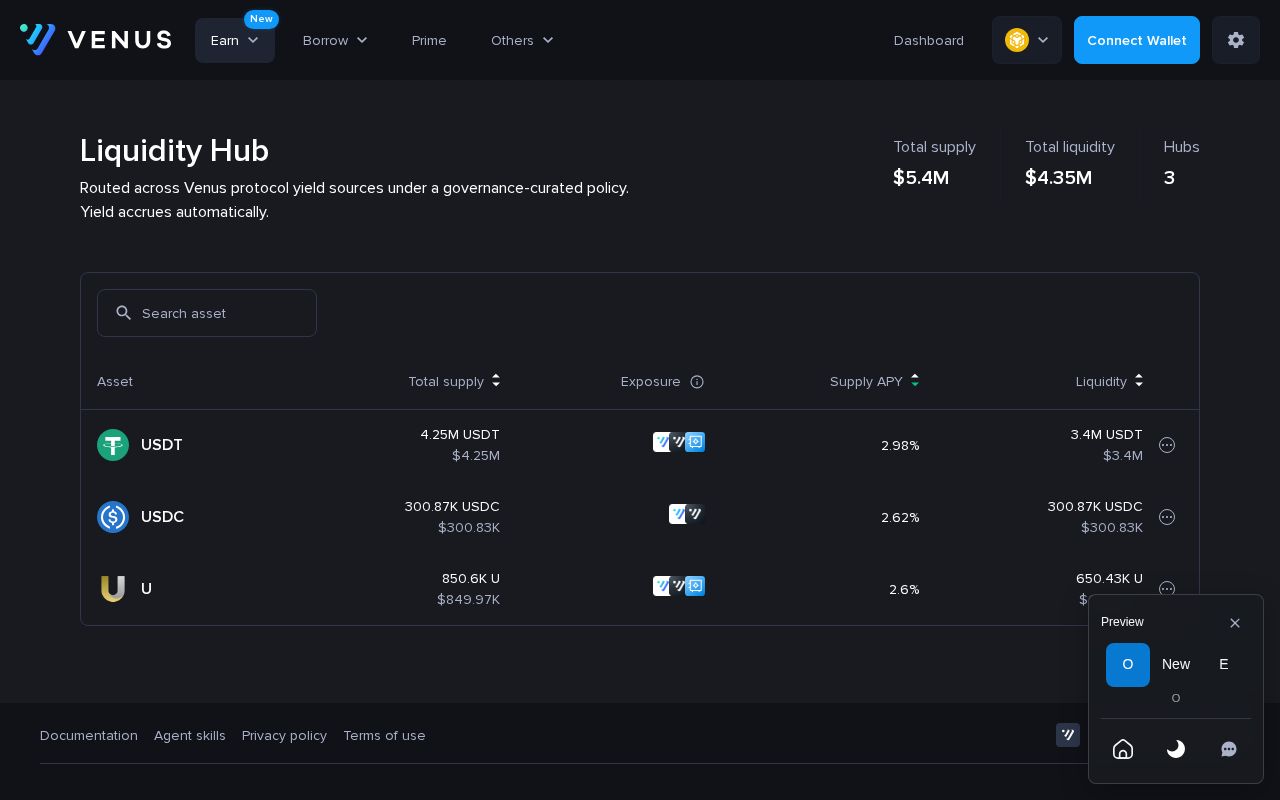This screenshot has height=800, width=1280.
Task: Select the highlighted O option in Preview
Action: [x=1128, y=665]
